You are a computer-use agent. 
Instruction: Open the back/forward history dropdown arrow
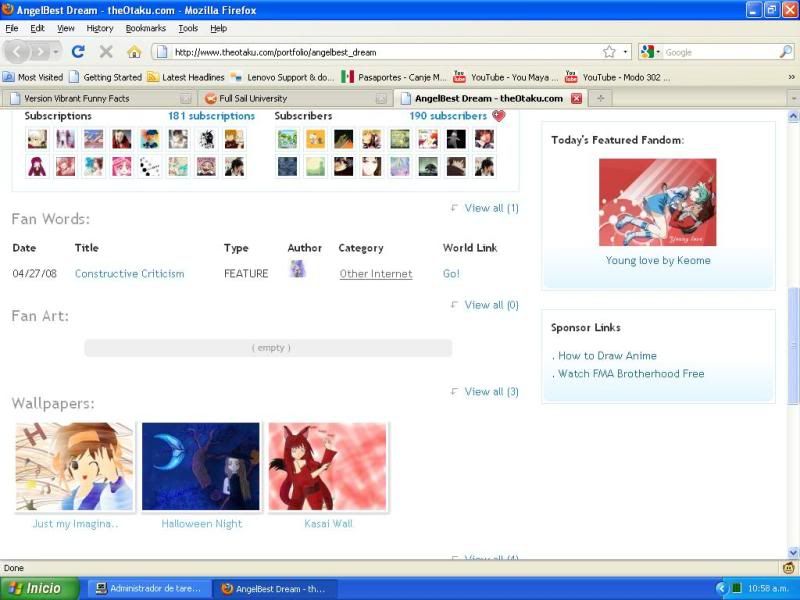pyautogui.click(x=56, y=52)
